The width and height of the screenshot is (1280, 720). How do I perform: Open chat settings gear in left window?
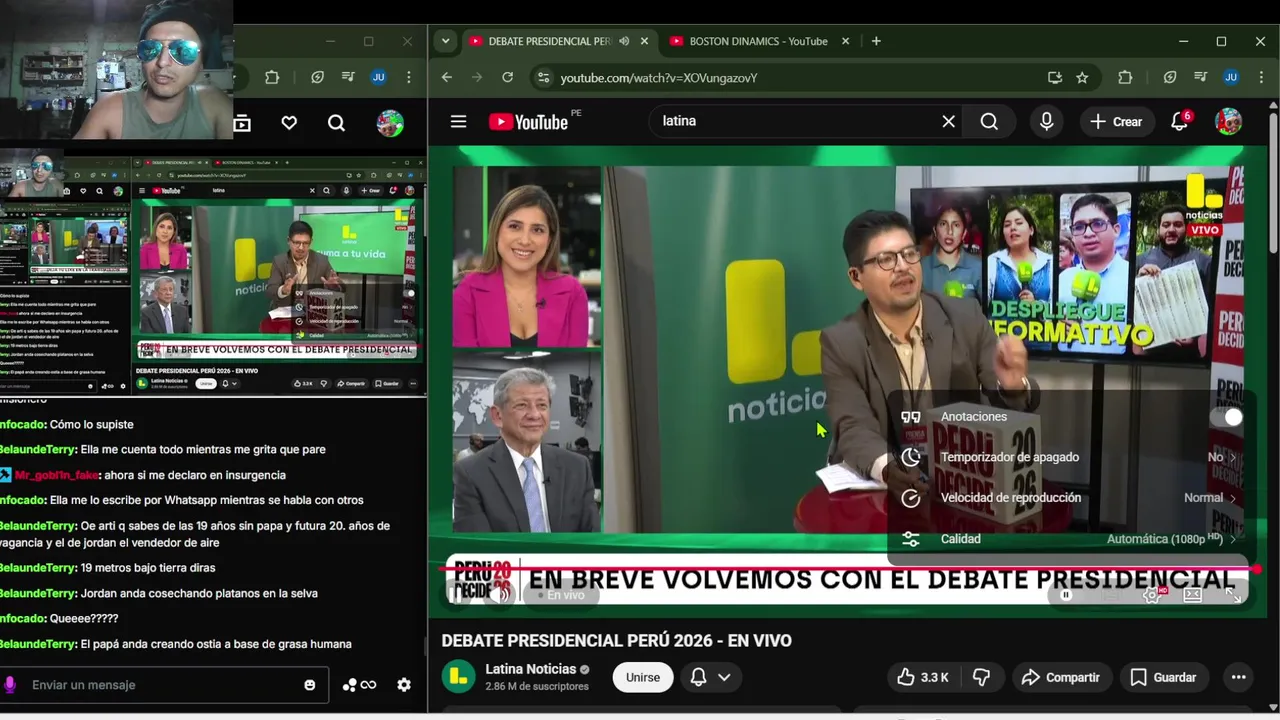pos(404,685)
